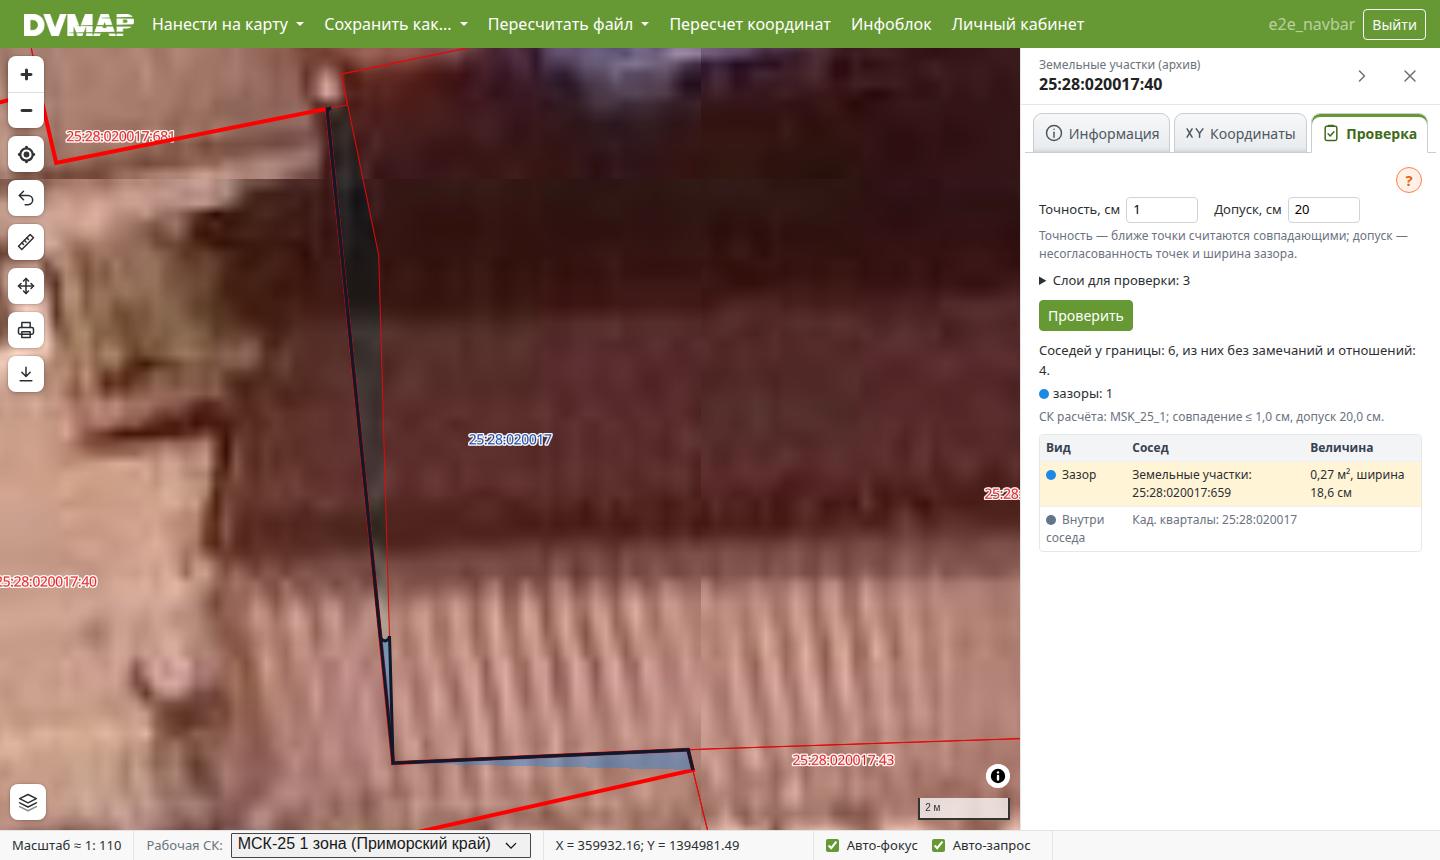The width and height of the screenshot is (1440, 860).
Task: Switch to the Информация tab
Action: [x=1102, y=133]
